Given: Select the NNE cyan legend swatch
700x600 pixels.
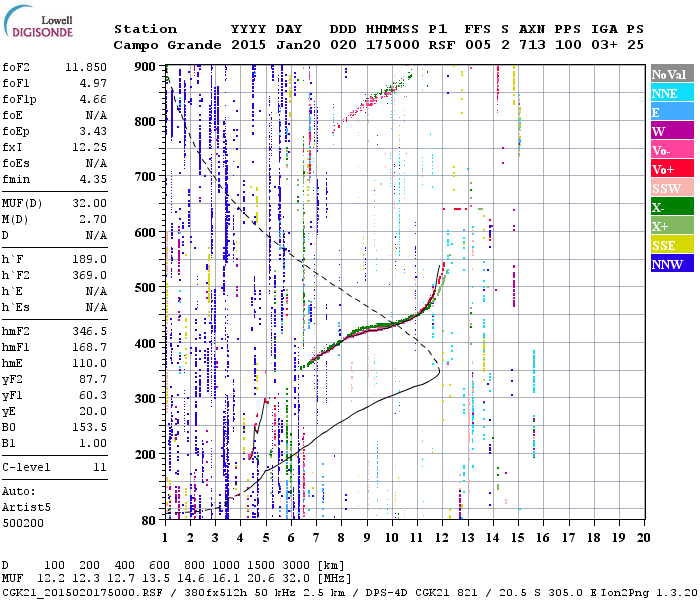Looking at the screenshot, I should coord(672,92).
